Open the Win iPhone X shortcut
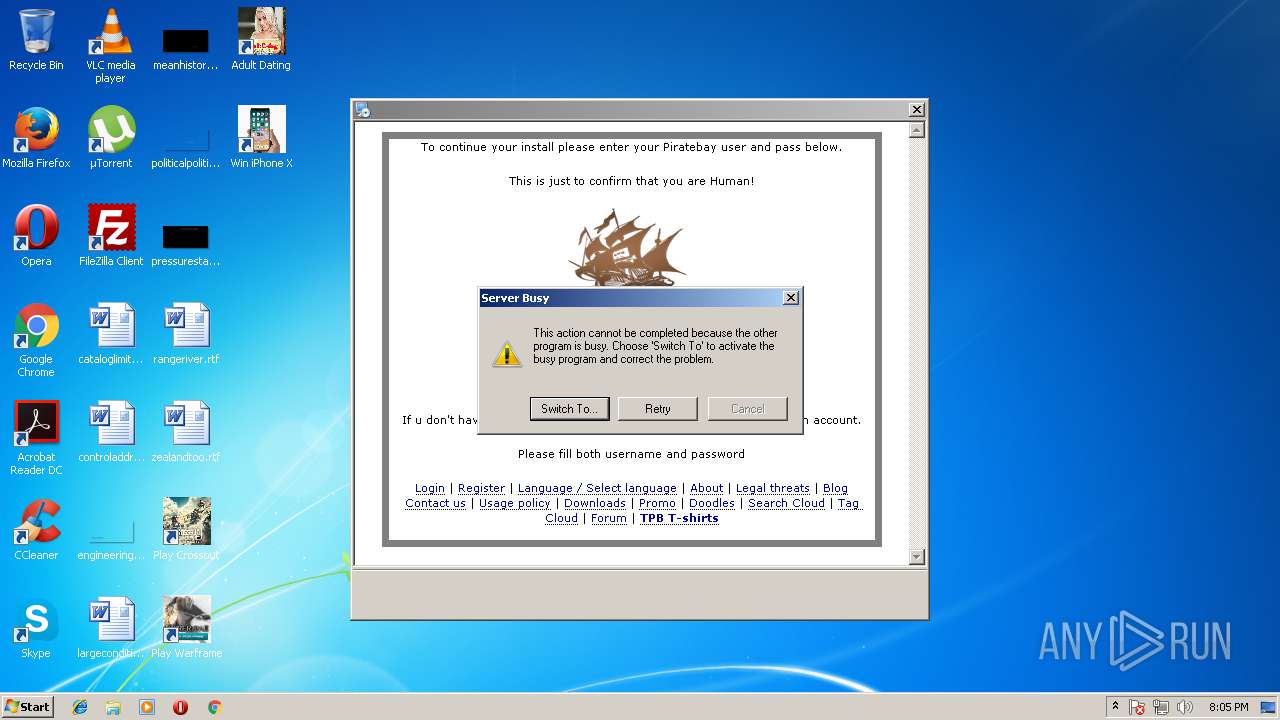The image size is (1280, 720). pyautogui.click(x=261, y=138)
